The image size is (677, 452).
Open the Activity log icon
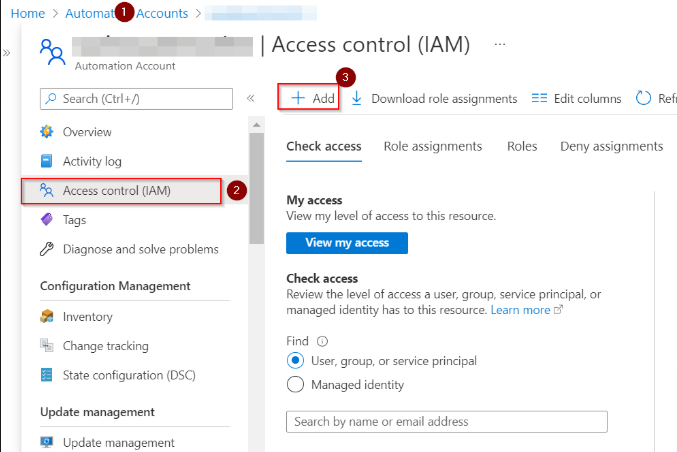46,161
